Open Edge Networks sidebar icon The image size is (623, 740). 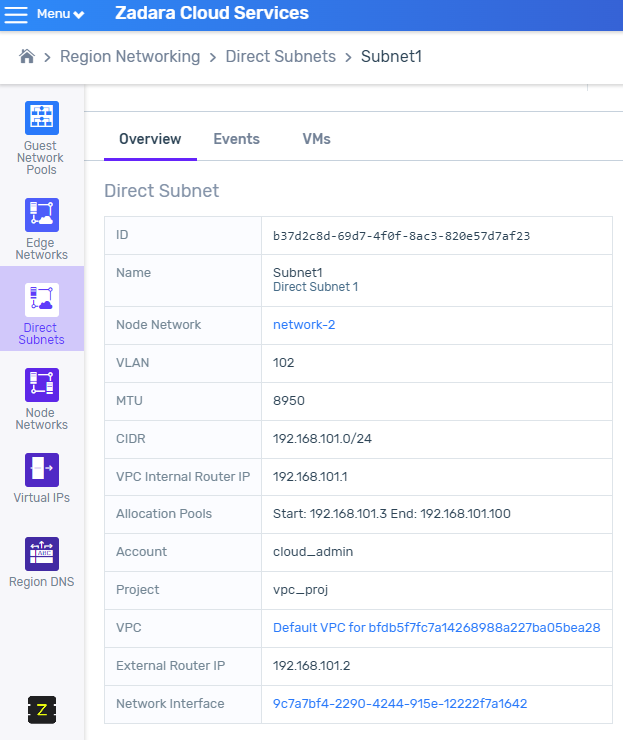42,215
